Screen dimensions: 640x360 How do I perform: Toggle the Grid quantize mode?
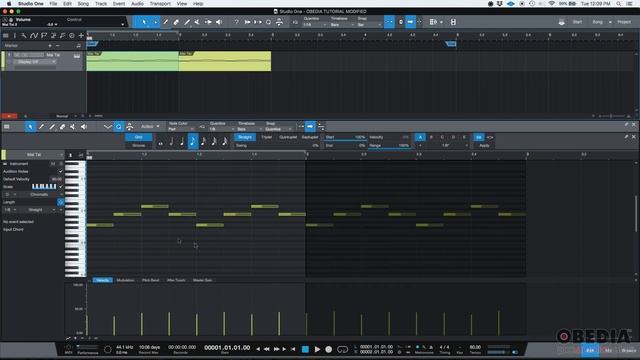(138, 137)
